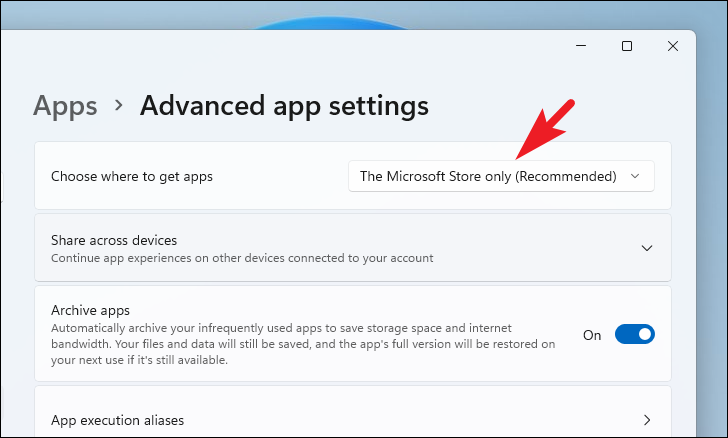The image size is (728, 438).
Task: Click the 'Choose where to get apps' label
Action: tap(132, 177)
